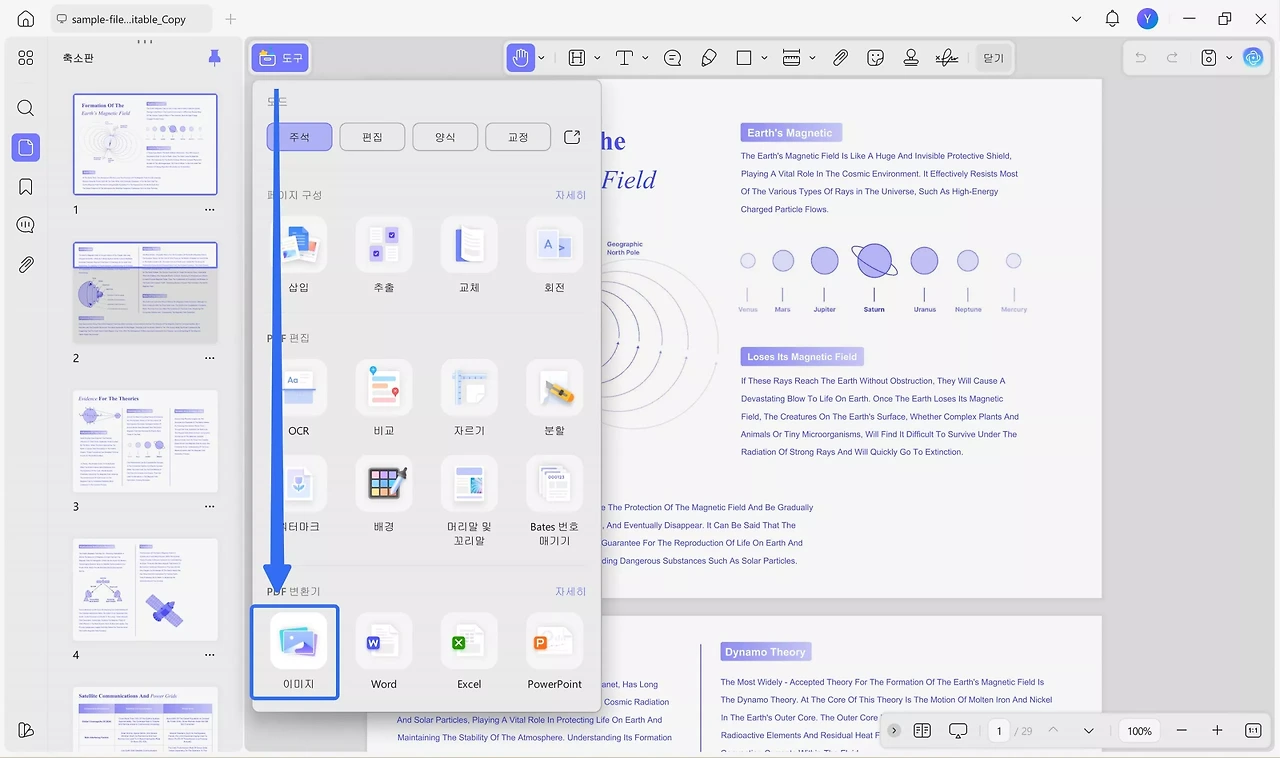Switch to 교정 mode tab
This screenshot has width=1280, height=758.
click(x=518, y=137)
